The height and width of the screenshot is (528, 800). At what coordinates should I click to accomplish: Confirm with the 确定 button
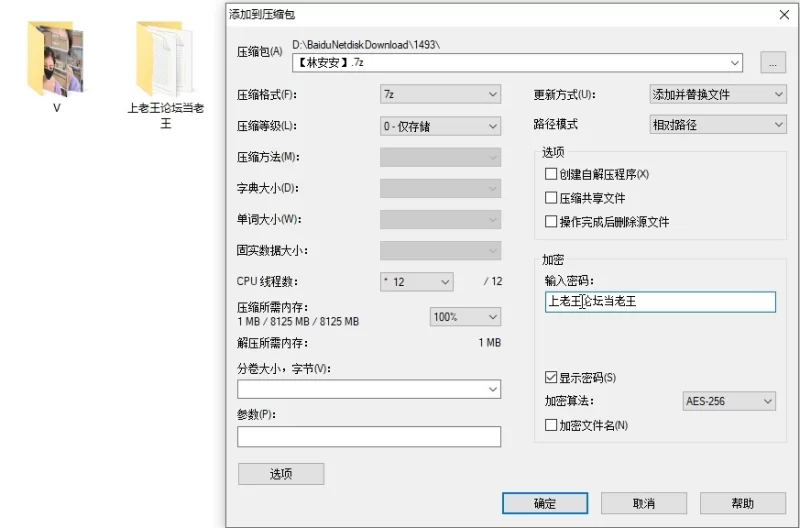click(x=545, y=504)
